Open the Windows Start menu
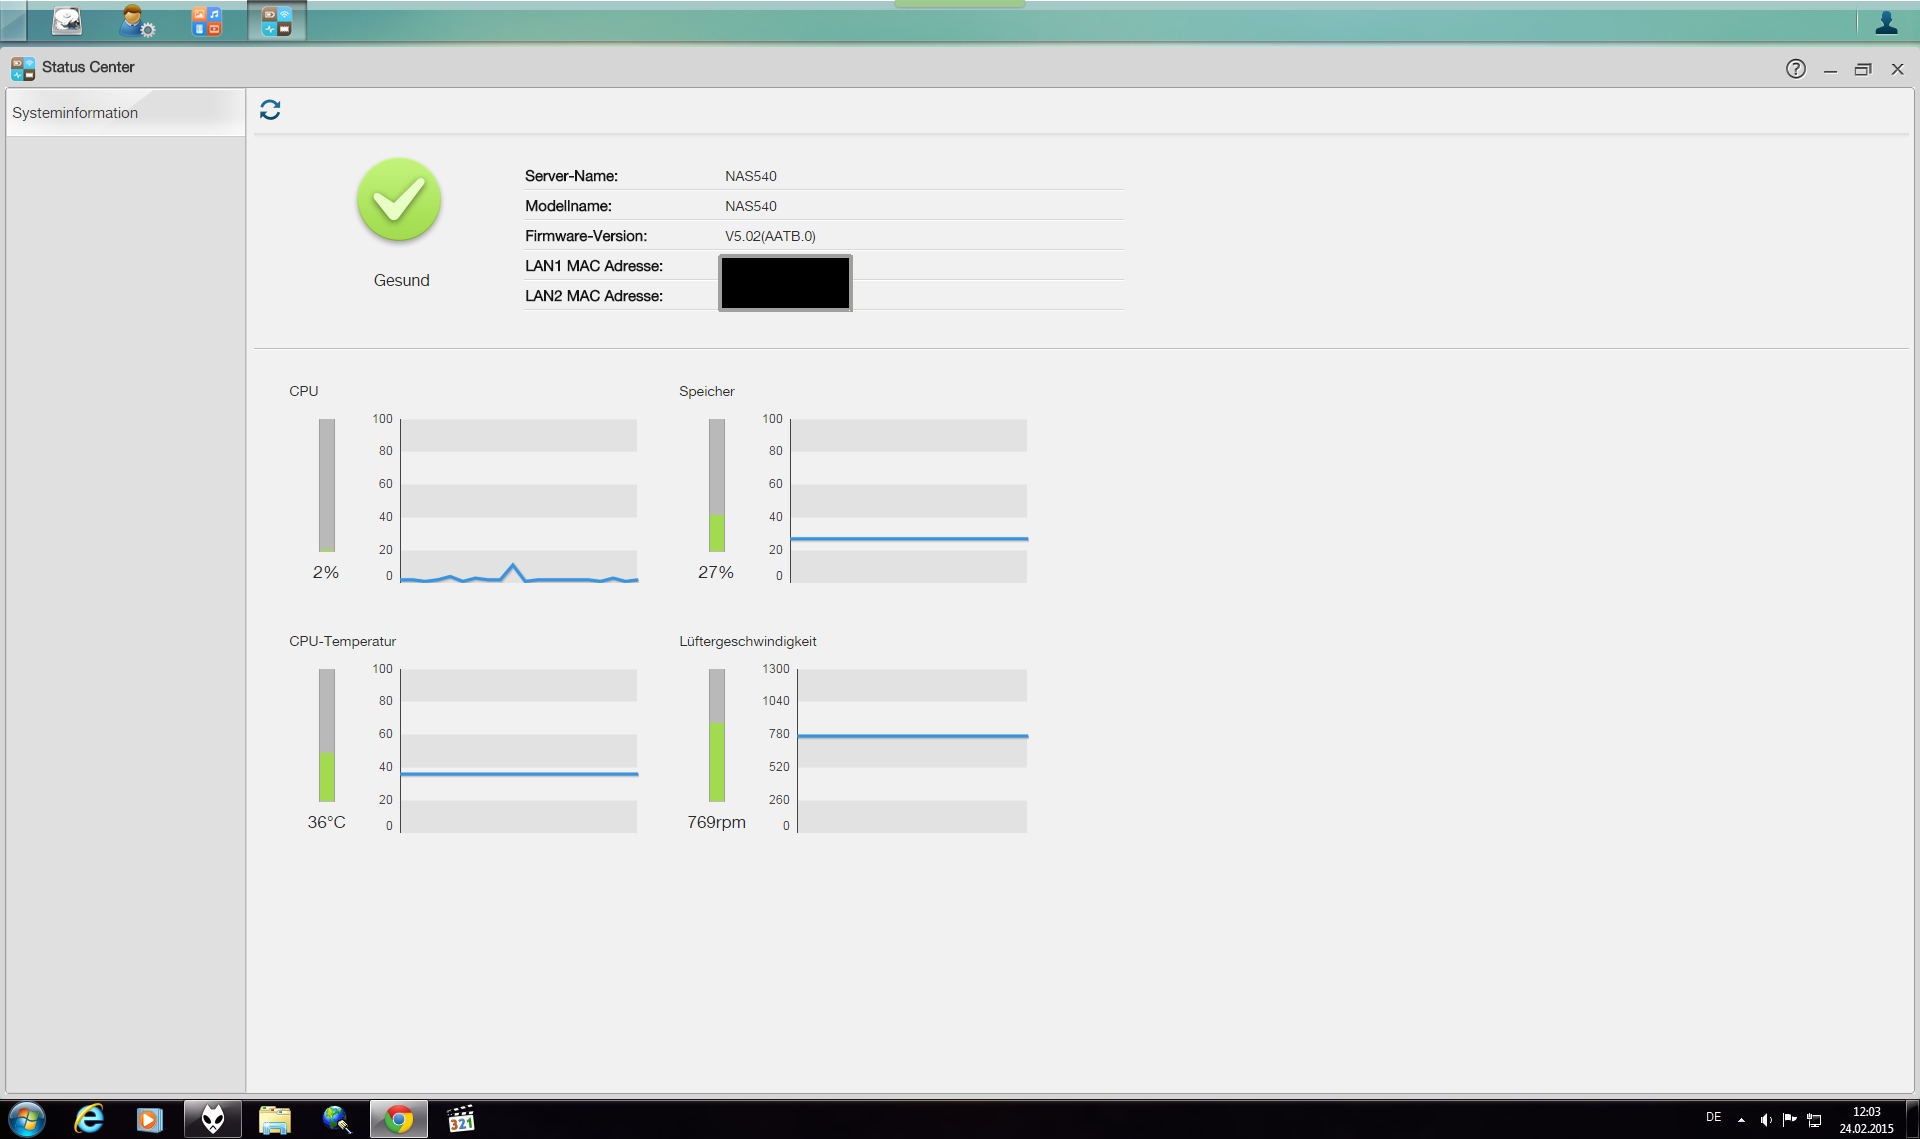The width and height of the screenshot is (1920, 1139). click(x=27, y=1119)
